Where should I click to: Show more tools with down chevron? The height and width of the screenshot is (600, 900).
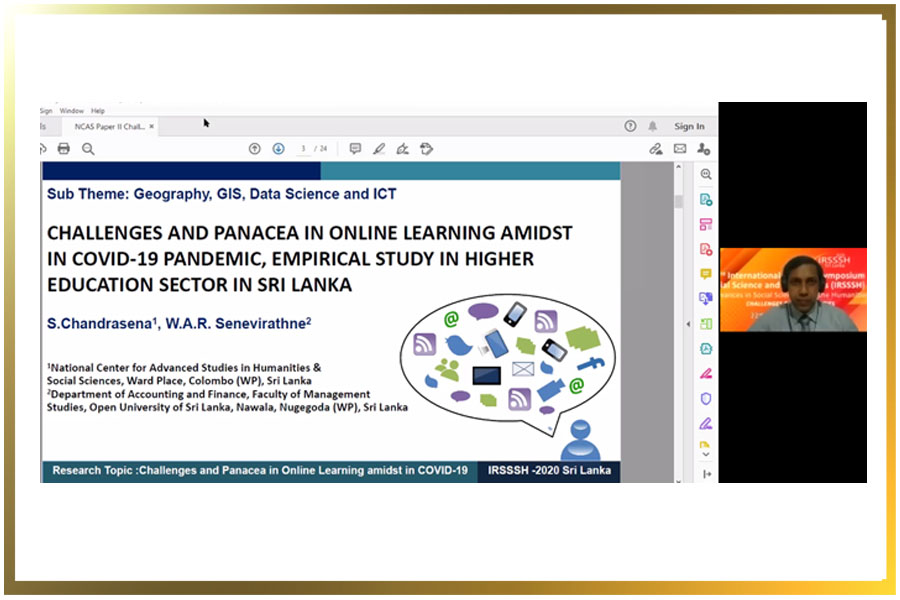pyautogui.click(x=706, y=454)
